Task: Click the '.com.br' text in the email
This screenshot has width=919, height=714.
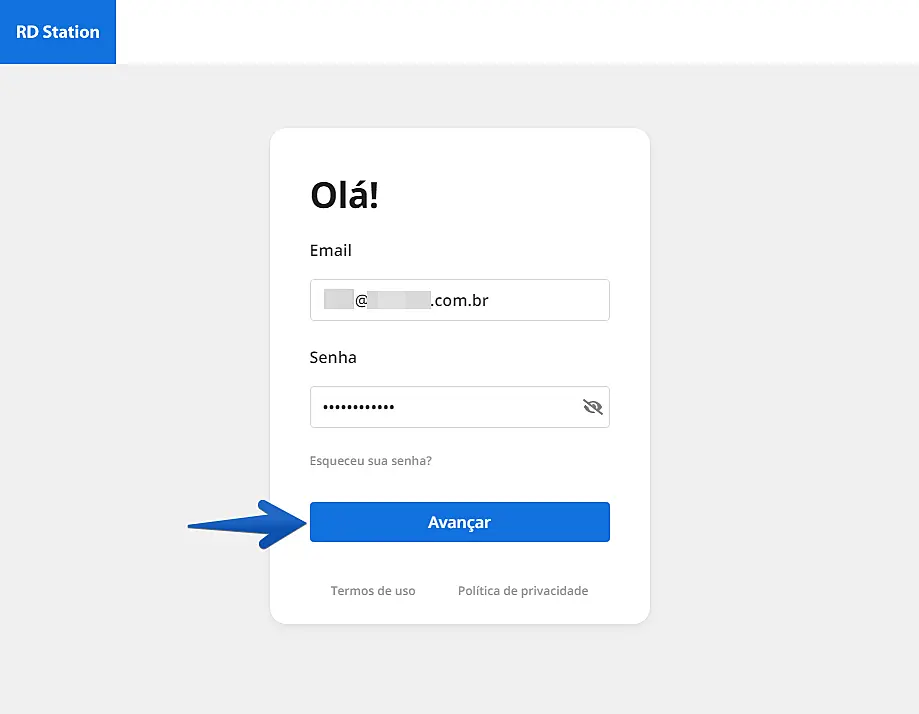Action: [459, 300]
